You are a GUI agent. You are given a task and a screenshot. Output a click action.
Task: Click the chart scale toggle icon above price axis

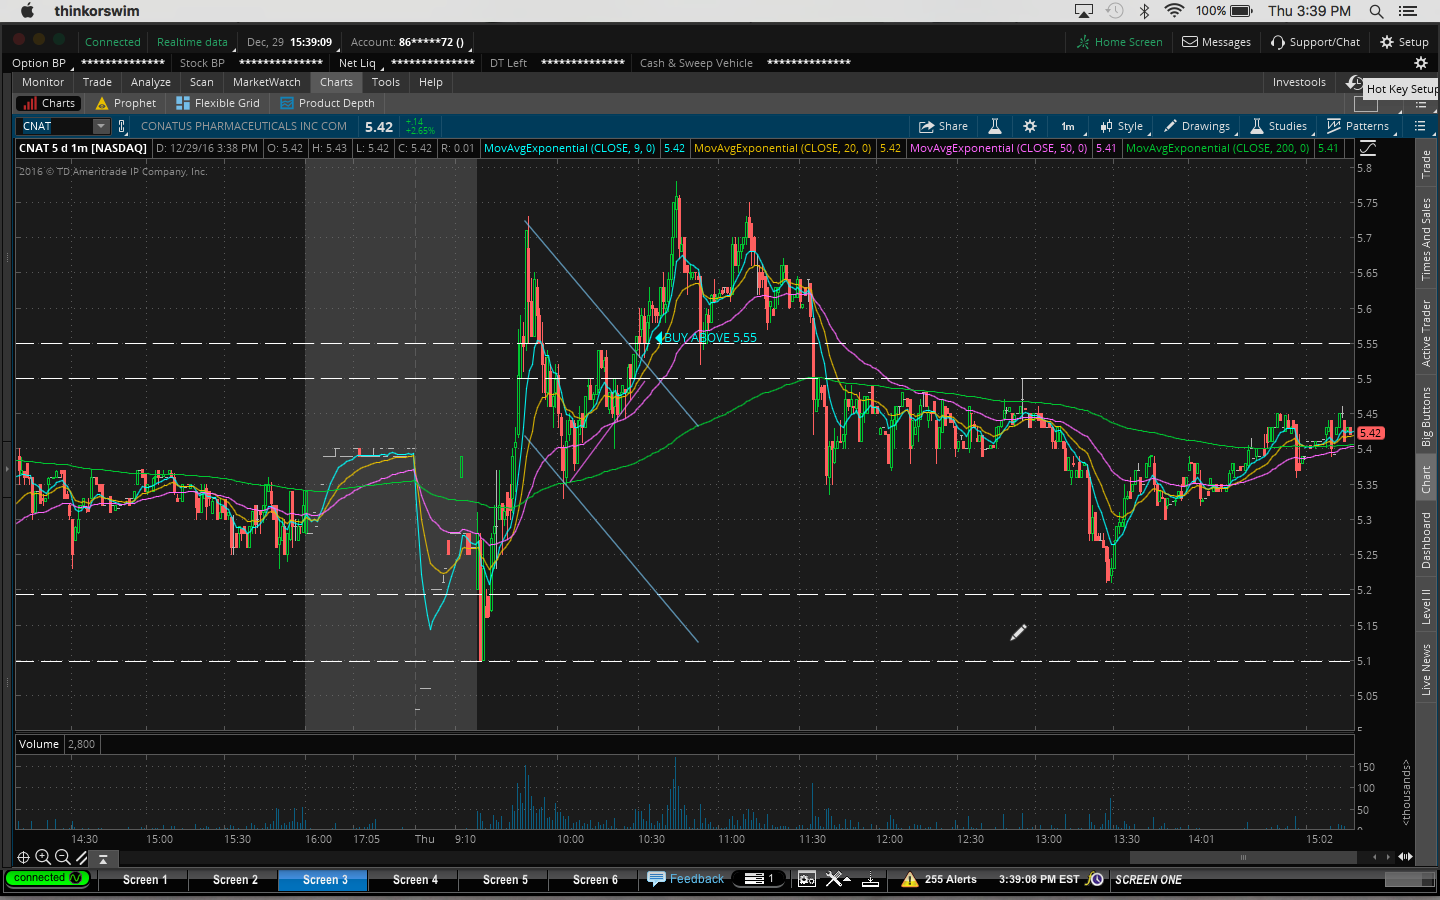coord(1368,148)
